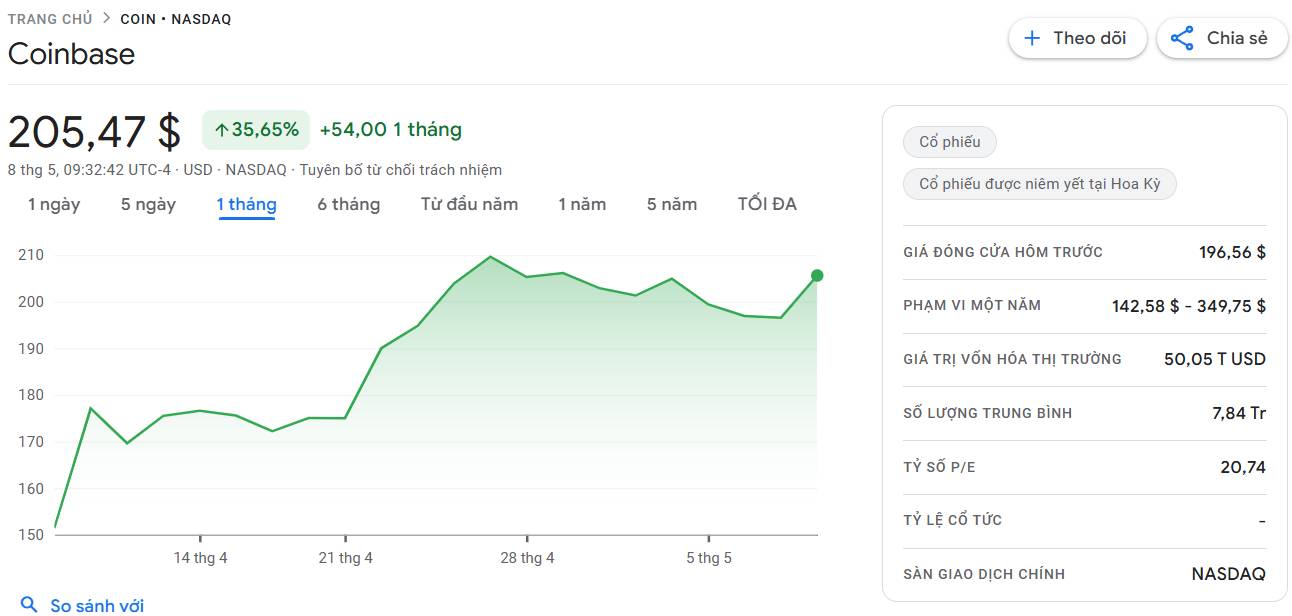Viewport: 1292px width, 616px height.
Task: Click the COIN • NASDAQ breadcrumb text
Action: (x=176, y=19)
